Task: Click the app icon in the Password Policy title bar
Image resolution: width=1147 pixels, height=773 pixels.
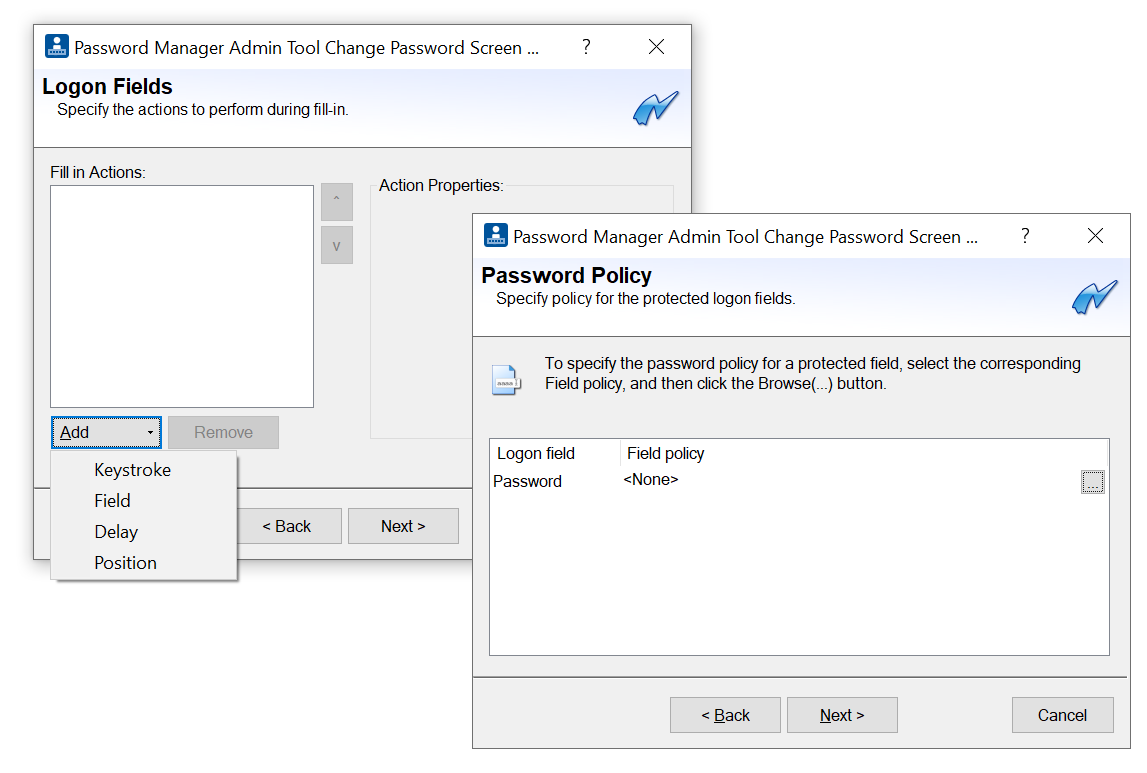Action: (496, 236)
